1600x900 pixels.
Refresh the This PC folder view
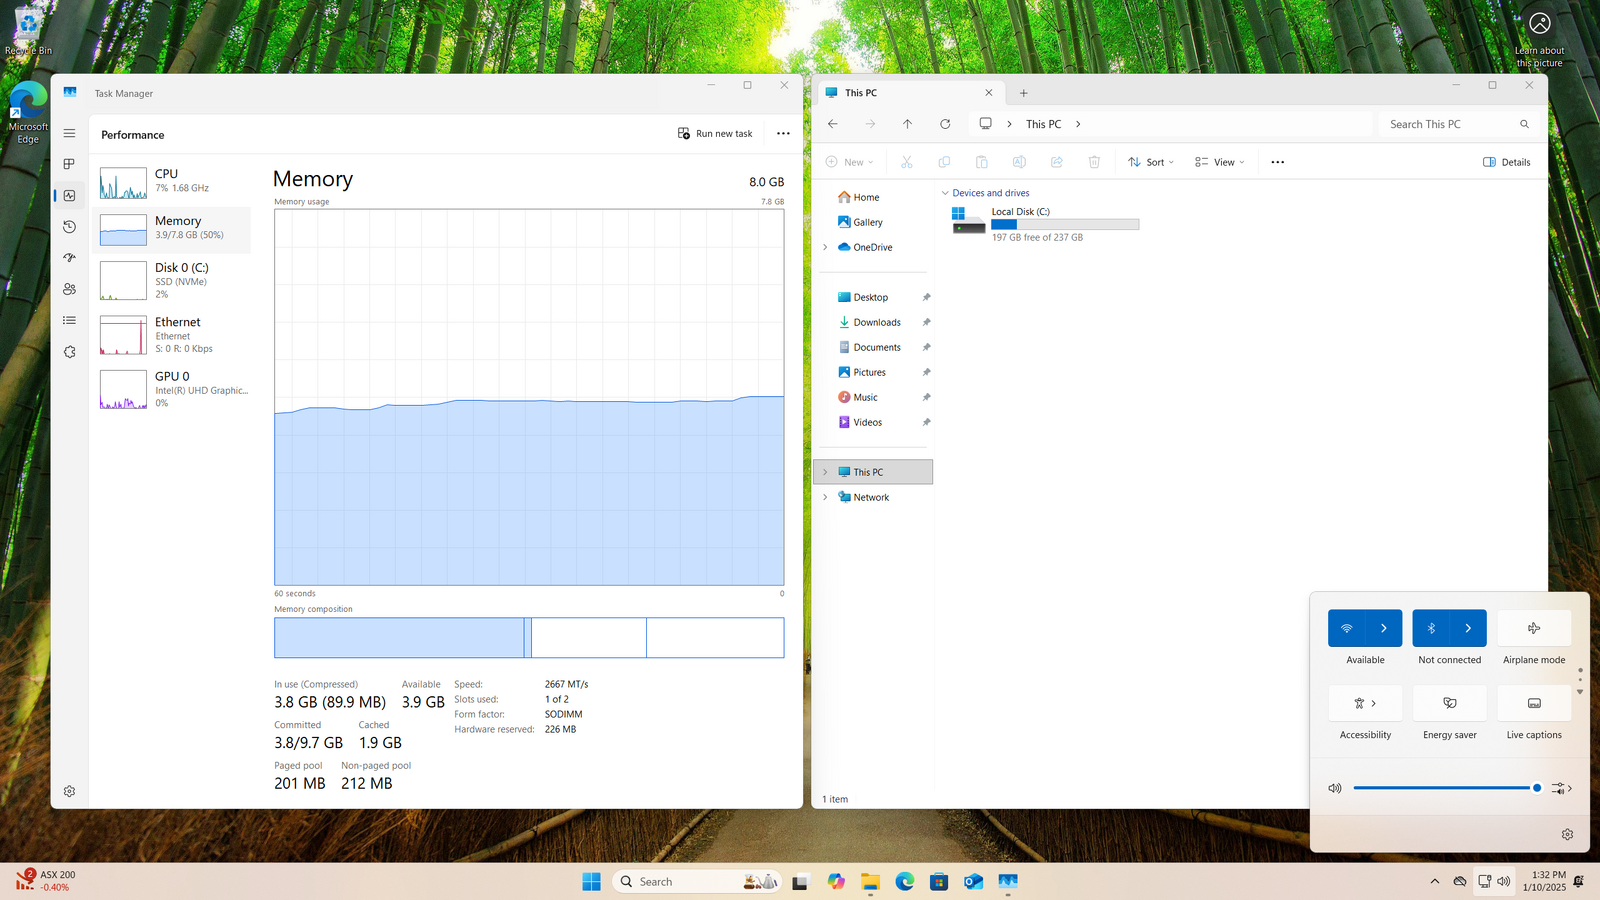[945, 124]
